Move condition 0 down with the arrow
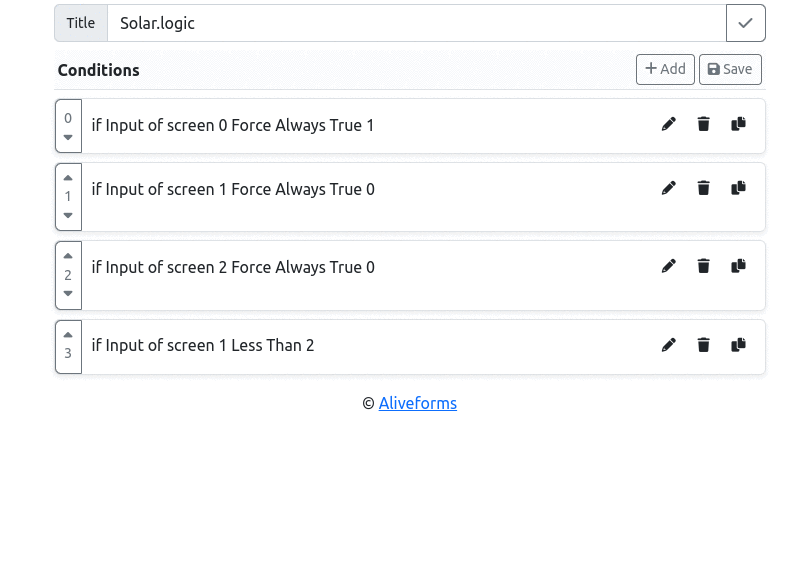The image size is (808, 566). [x=68, y=138]
